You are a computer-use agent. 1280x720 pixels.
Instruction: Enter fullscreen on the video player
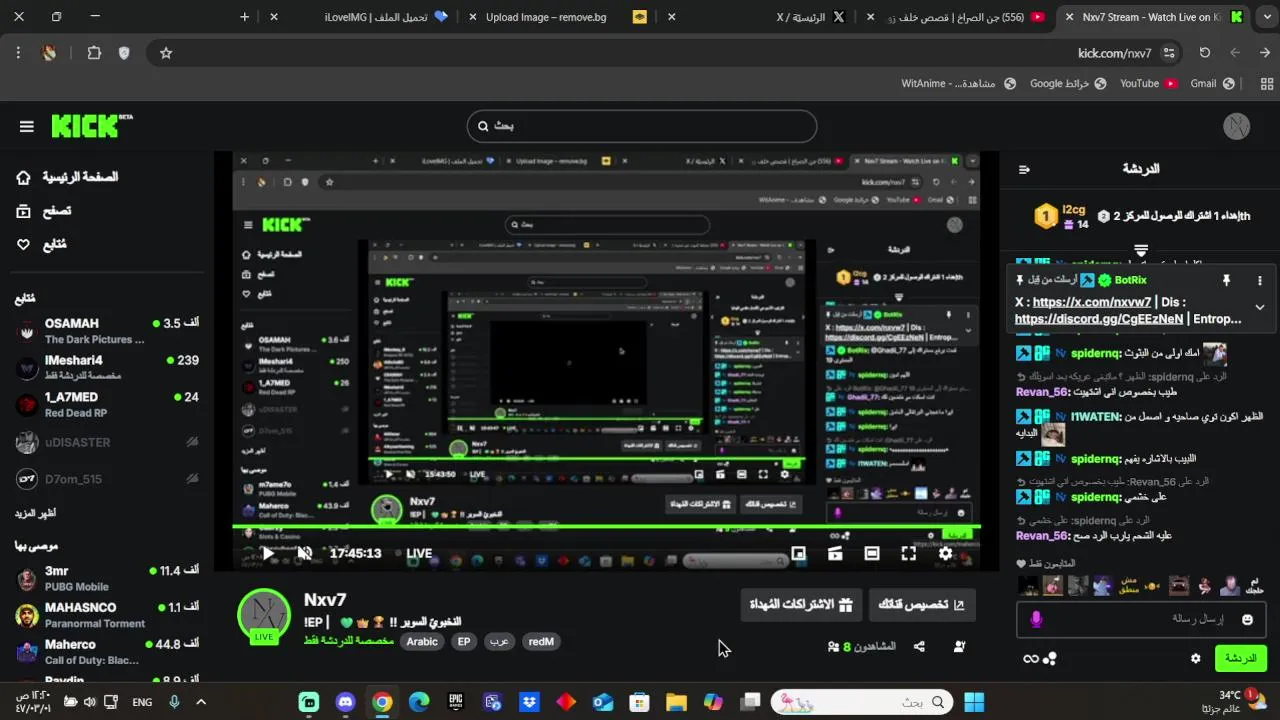pos(908,553)
